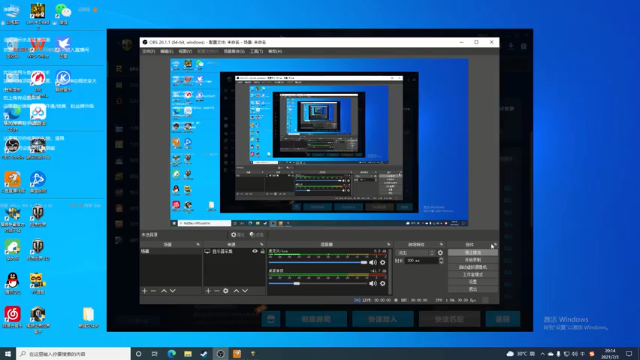Pop out the Controls dock panel
The image size is (640, 360).
(x=495, y=244)
